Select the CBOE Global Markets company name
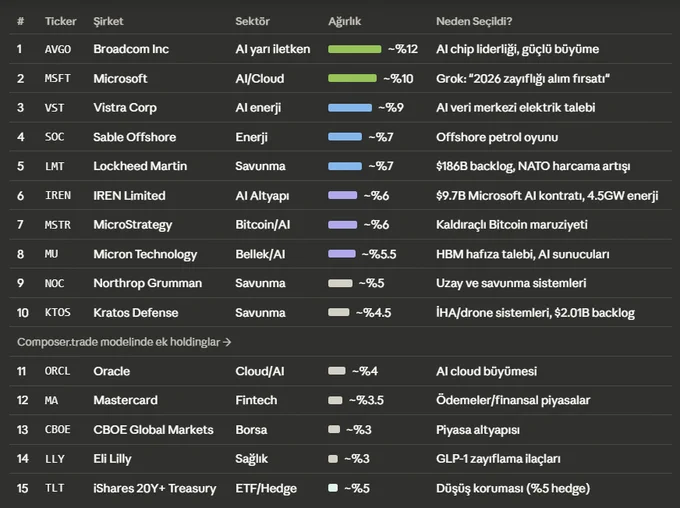 153,430
